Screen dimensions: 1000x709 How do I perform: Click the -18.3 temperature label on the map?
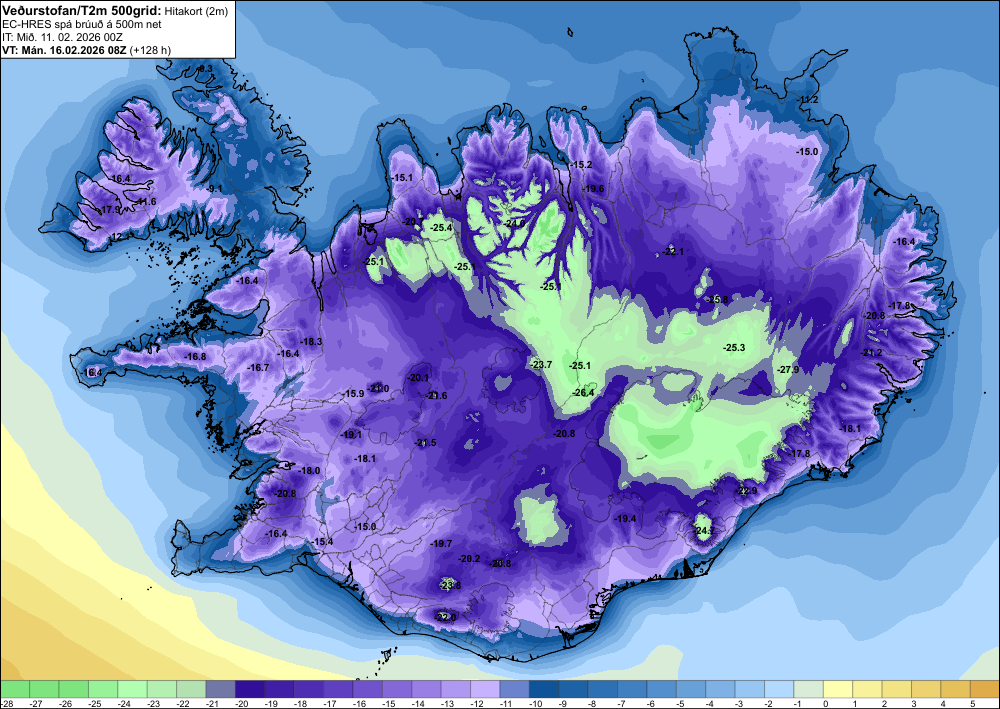click(x=312, y=342)
